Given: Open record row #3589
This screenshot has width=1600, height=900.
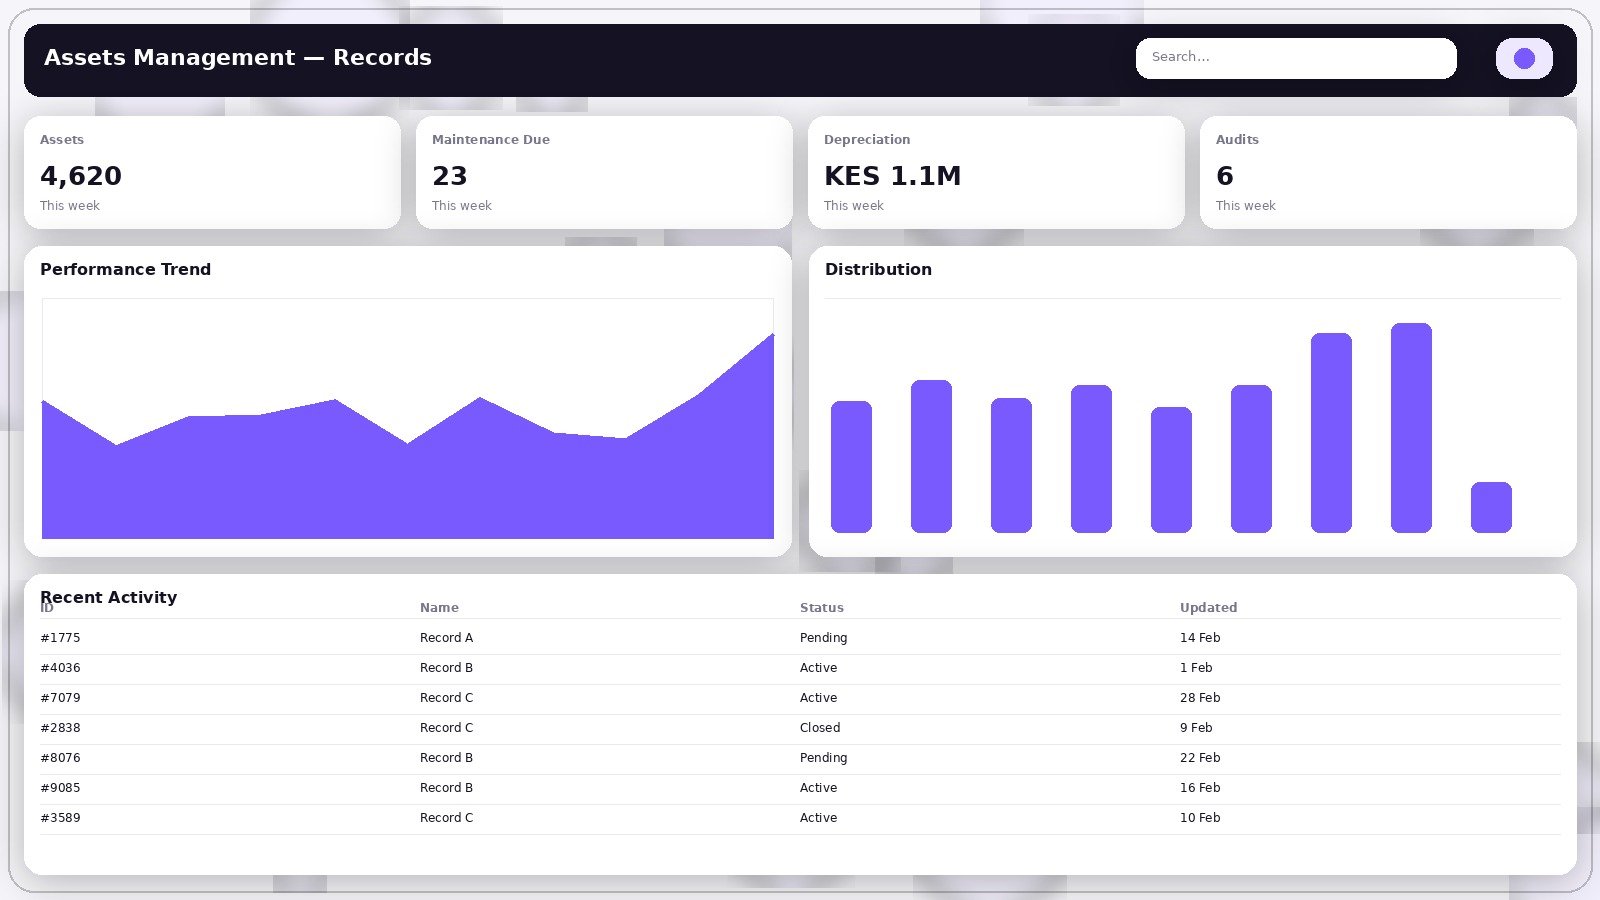Looking at the screenshot, I should (60, 818).
